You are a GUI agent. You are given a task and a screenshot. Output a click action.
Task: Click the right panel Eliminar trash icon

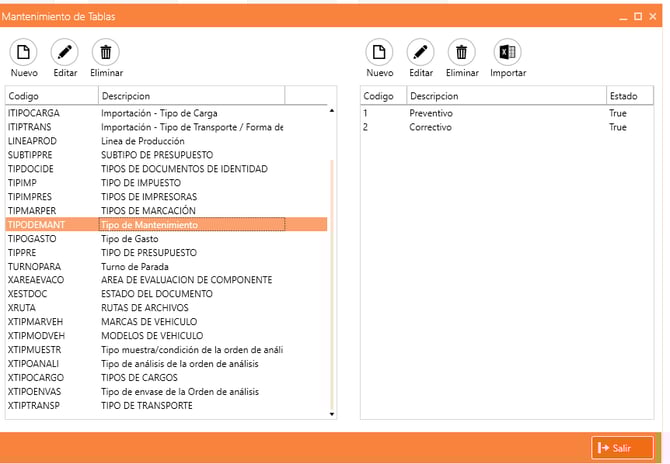tap(461, 52)
